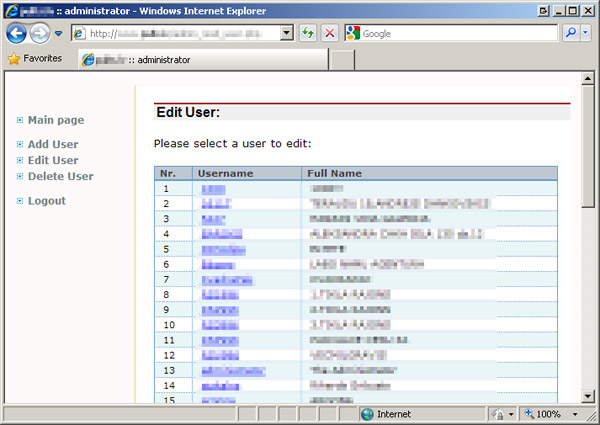The image size is (600, 425).
Task: Click the vertical scrollbar down arrow
Action: tap(588, 398)
